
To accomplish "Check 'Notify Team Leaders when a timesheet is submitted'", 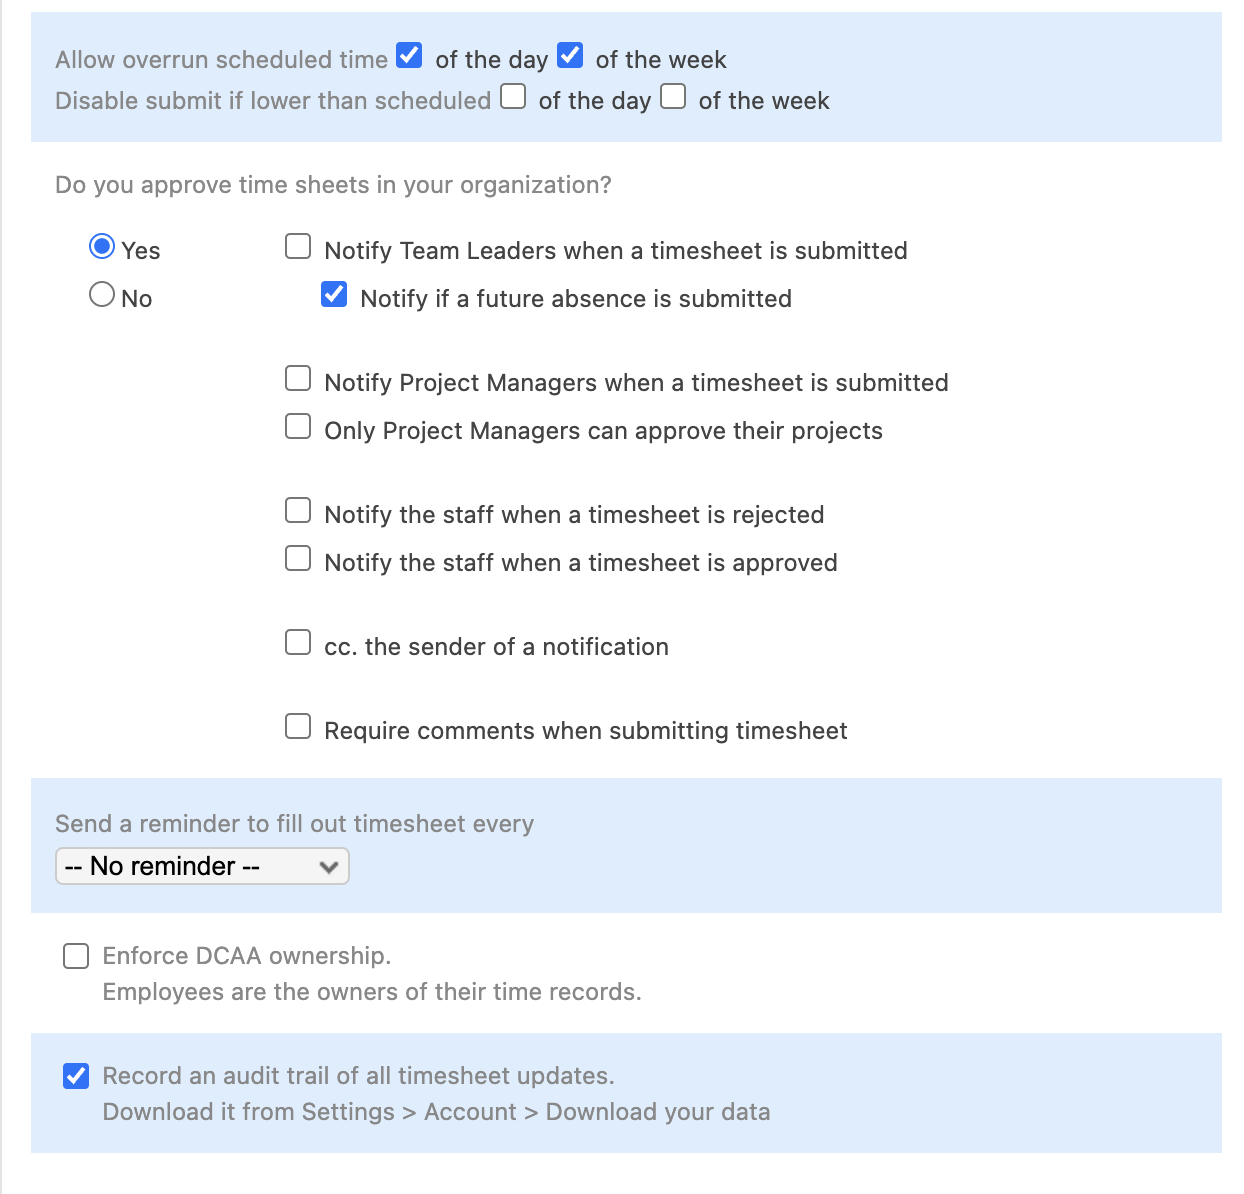I will pyautogui.click(x=298, y=246).
